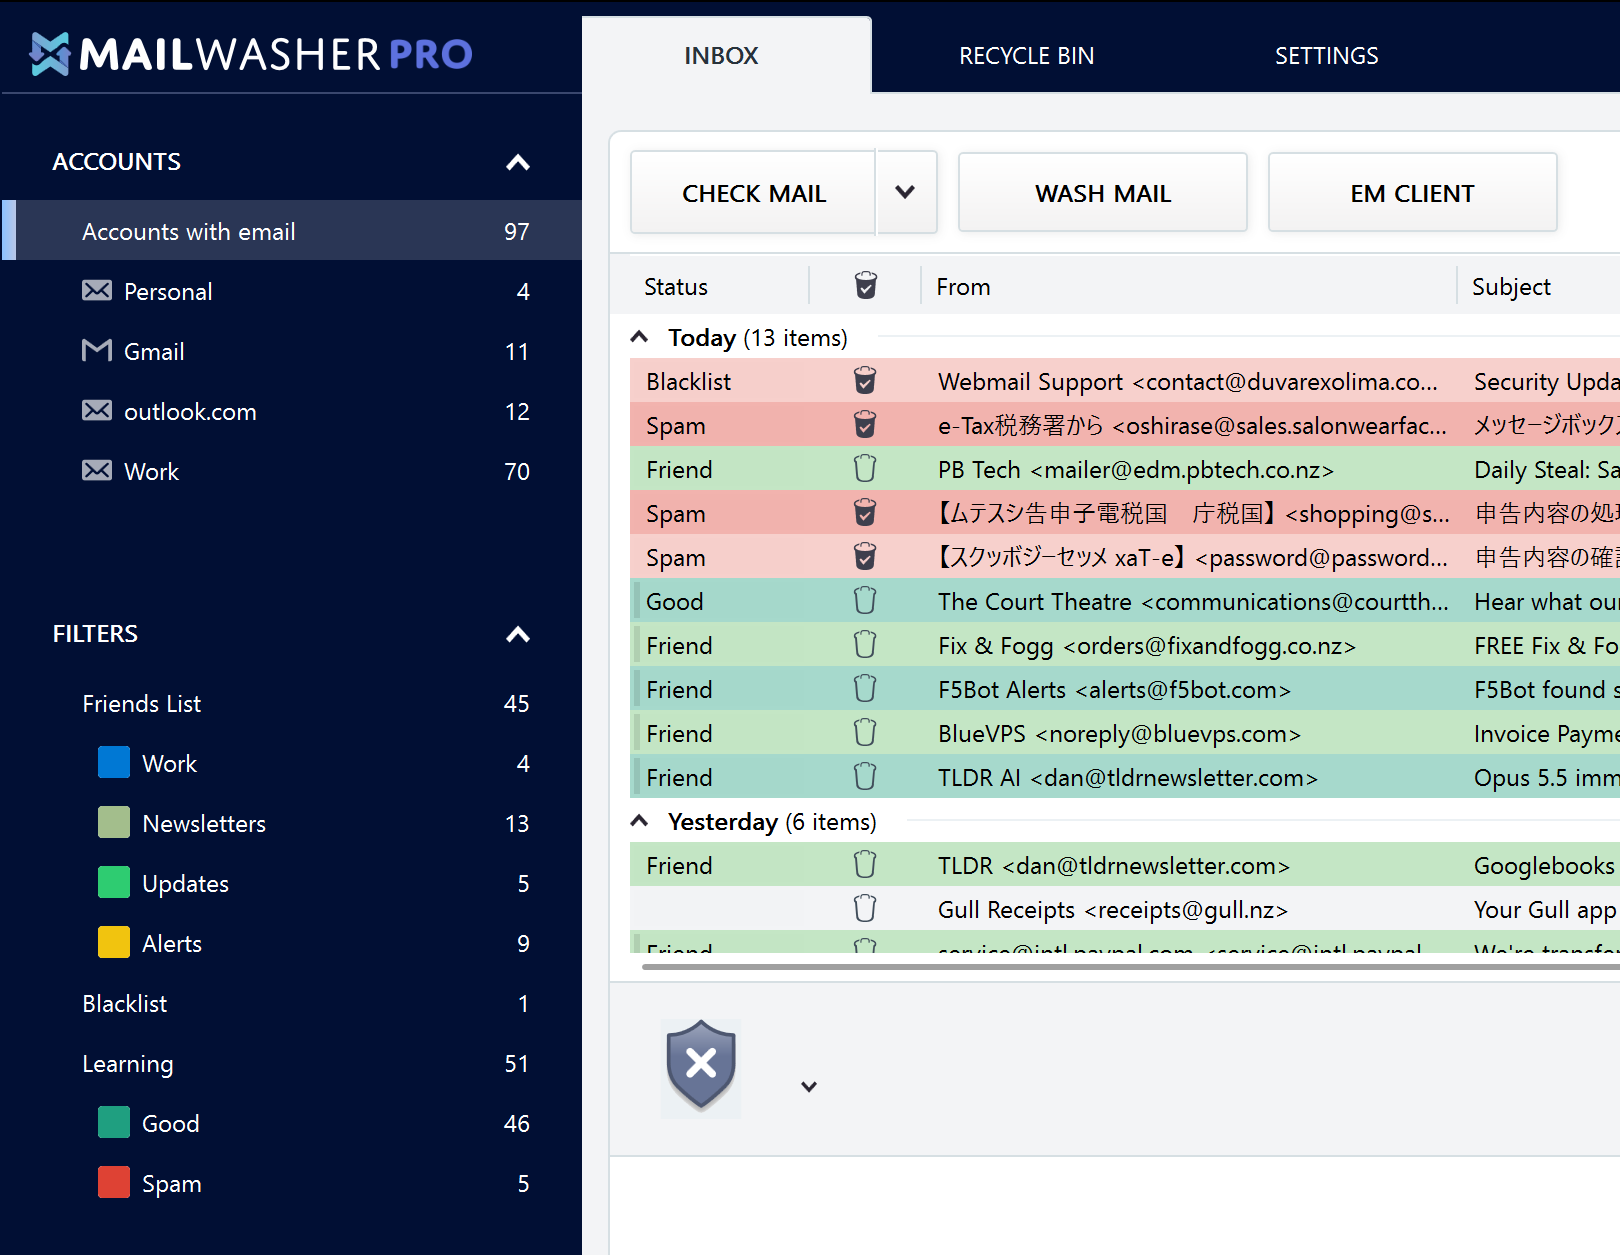This screenshot has height=1255, width=1620.
Task: Click the delete column header bin icon
Action: 866,286
